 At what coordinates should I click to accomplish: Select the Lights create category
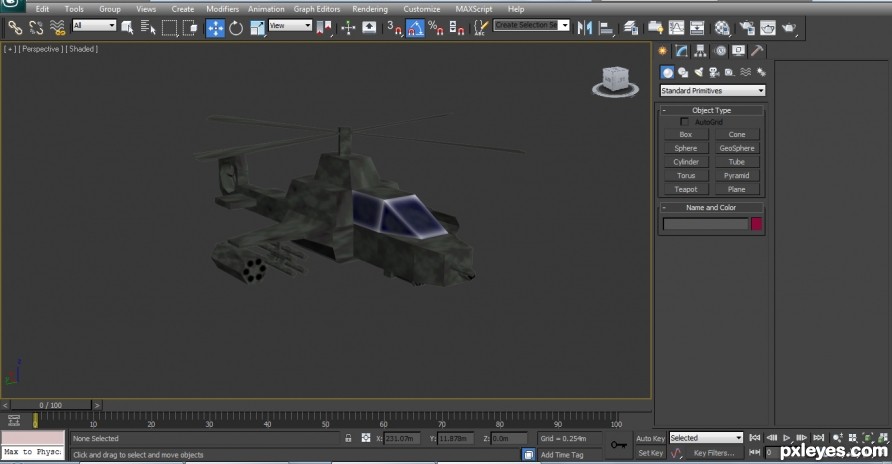click(699, 72)
